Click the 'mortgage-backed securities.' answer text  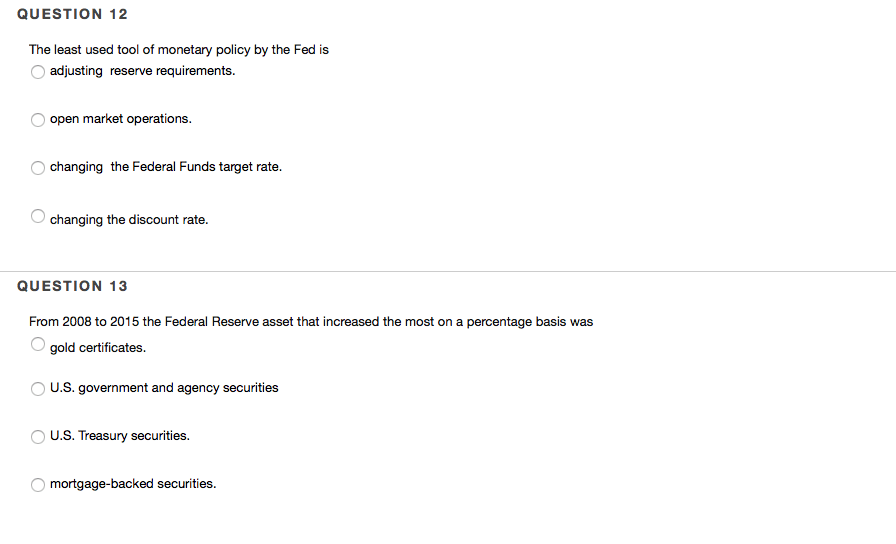pyautogui.click(x=132, y=484)
